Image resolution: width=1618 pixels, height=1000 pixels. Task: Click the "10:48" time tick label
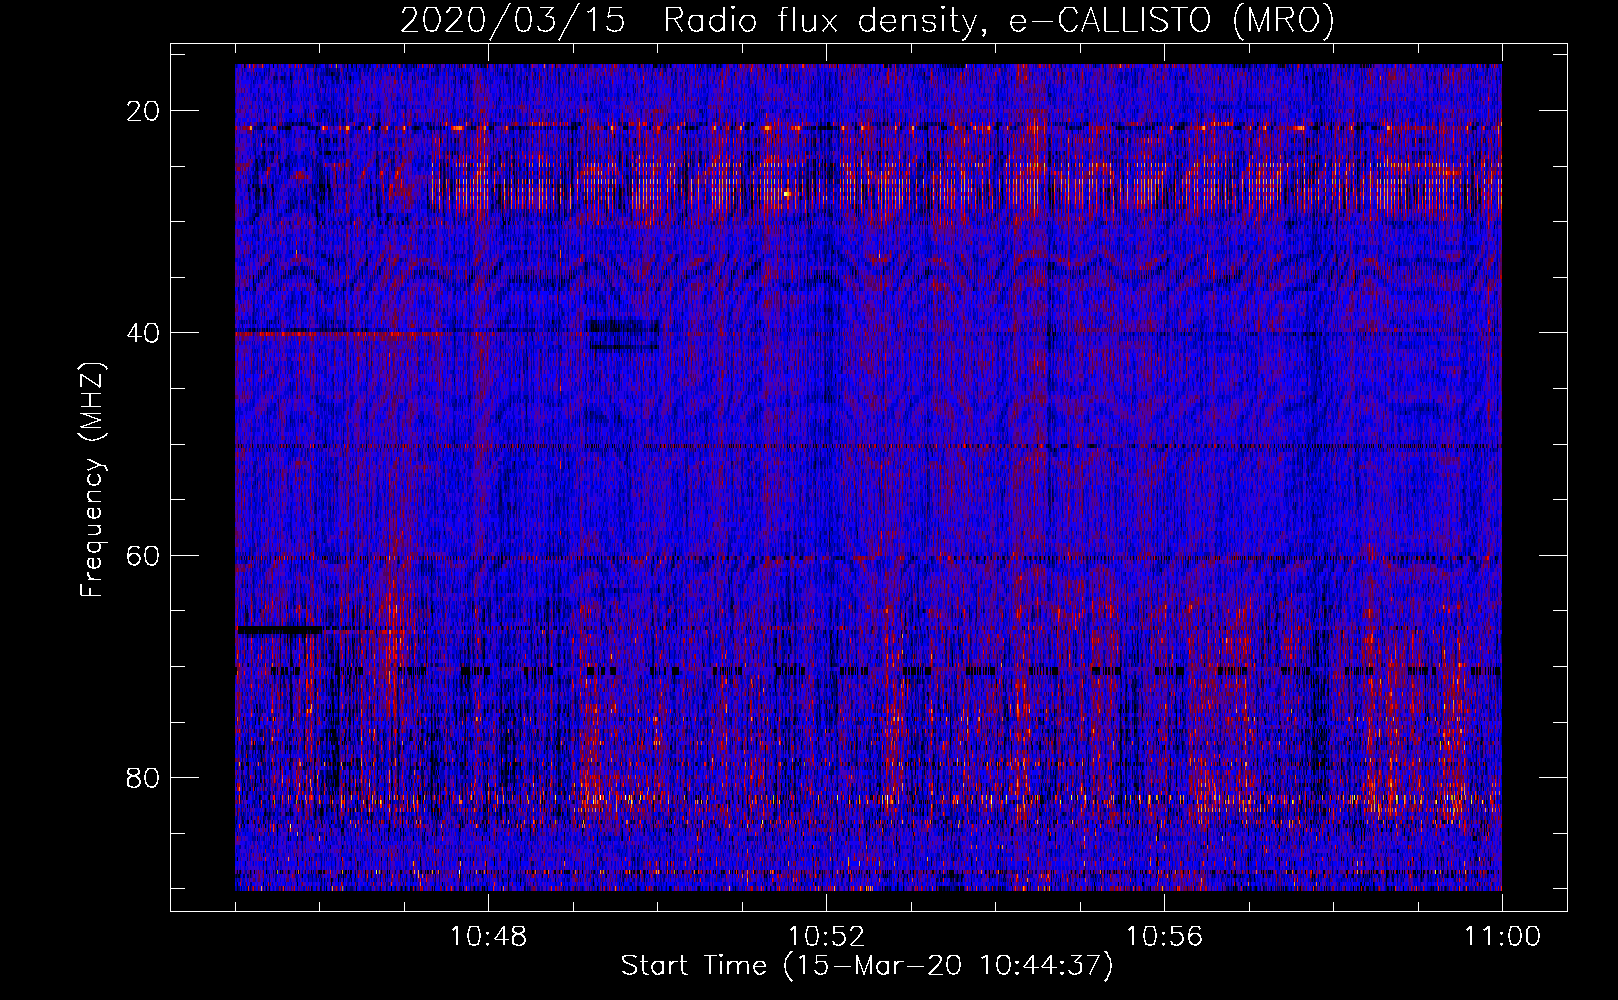488,937
